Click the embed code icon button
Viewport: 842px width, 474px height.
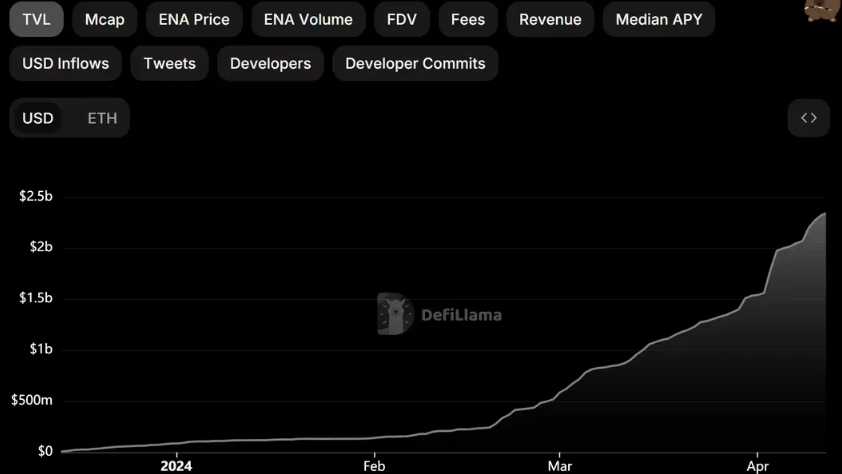click(809, 118)
